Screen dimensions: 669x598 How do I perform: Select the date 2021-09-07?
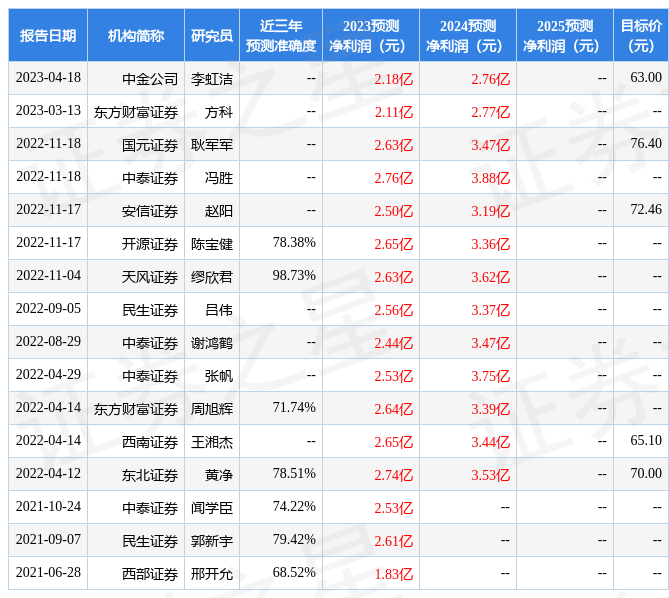pyautogui.click(x=48, y=539)
